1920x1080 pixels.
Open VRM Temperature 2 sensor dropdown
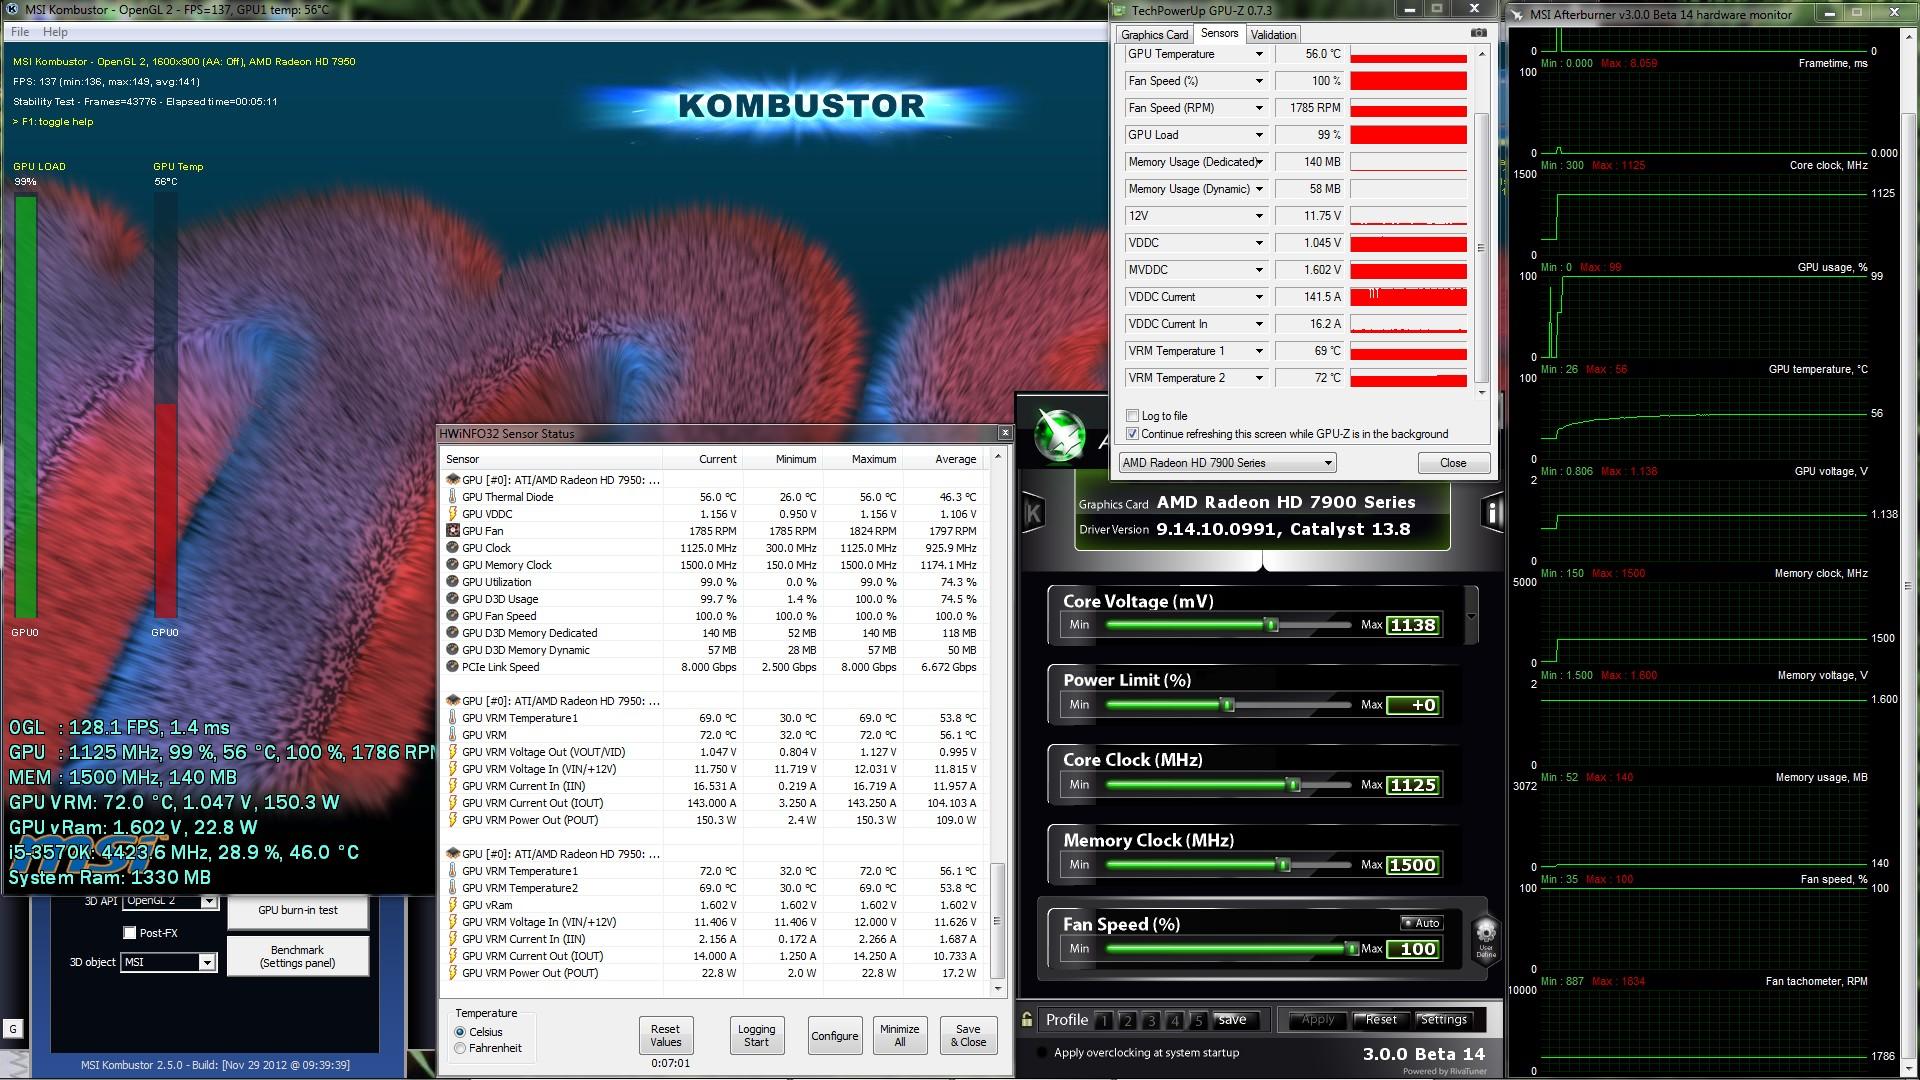(x=1259, y=378)
